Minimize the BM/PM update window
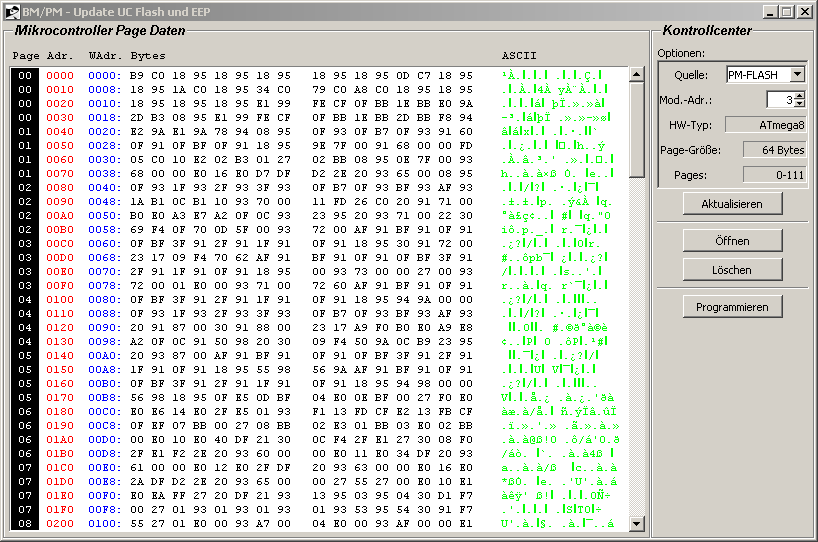This screenshot has width=818, height=542. pos(769,11)
